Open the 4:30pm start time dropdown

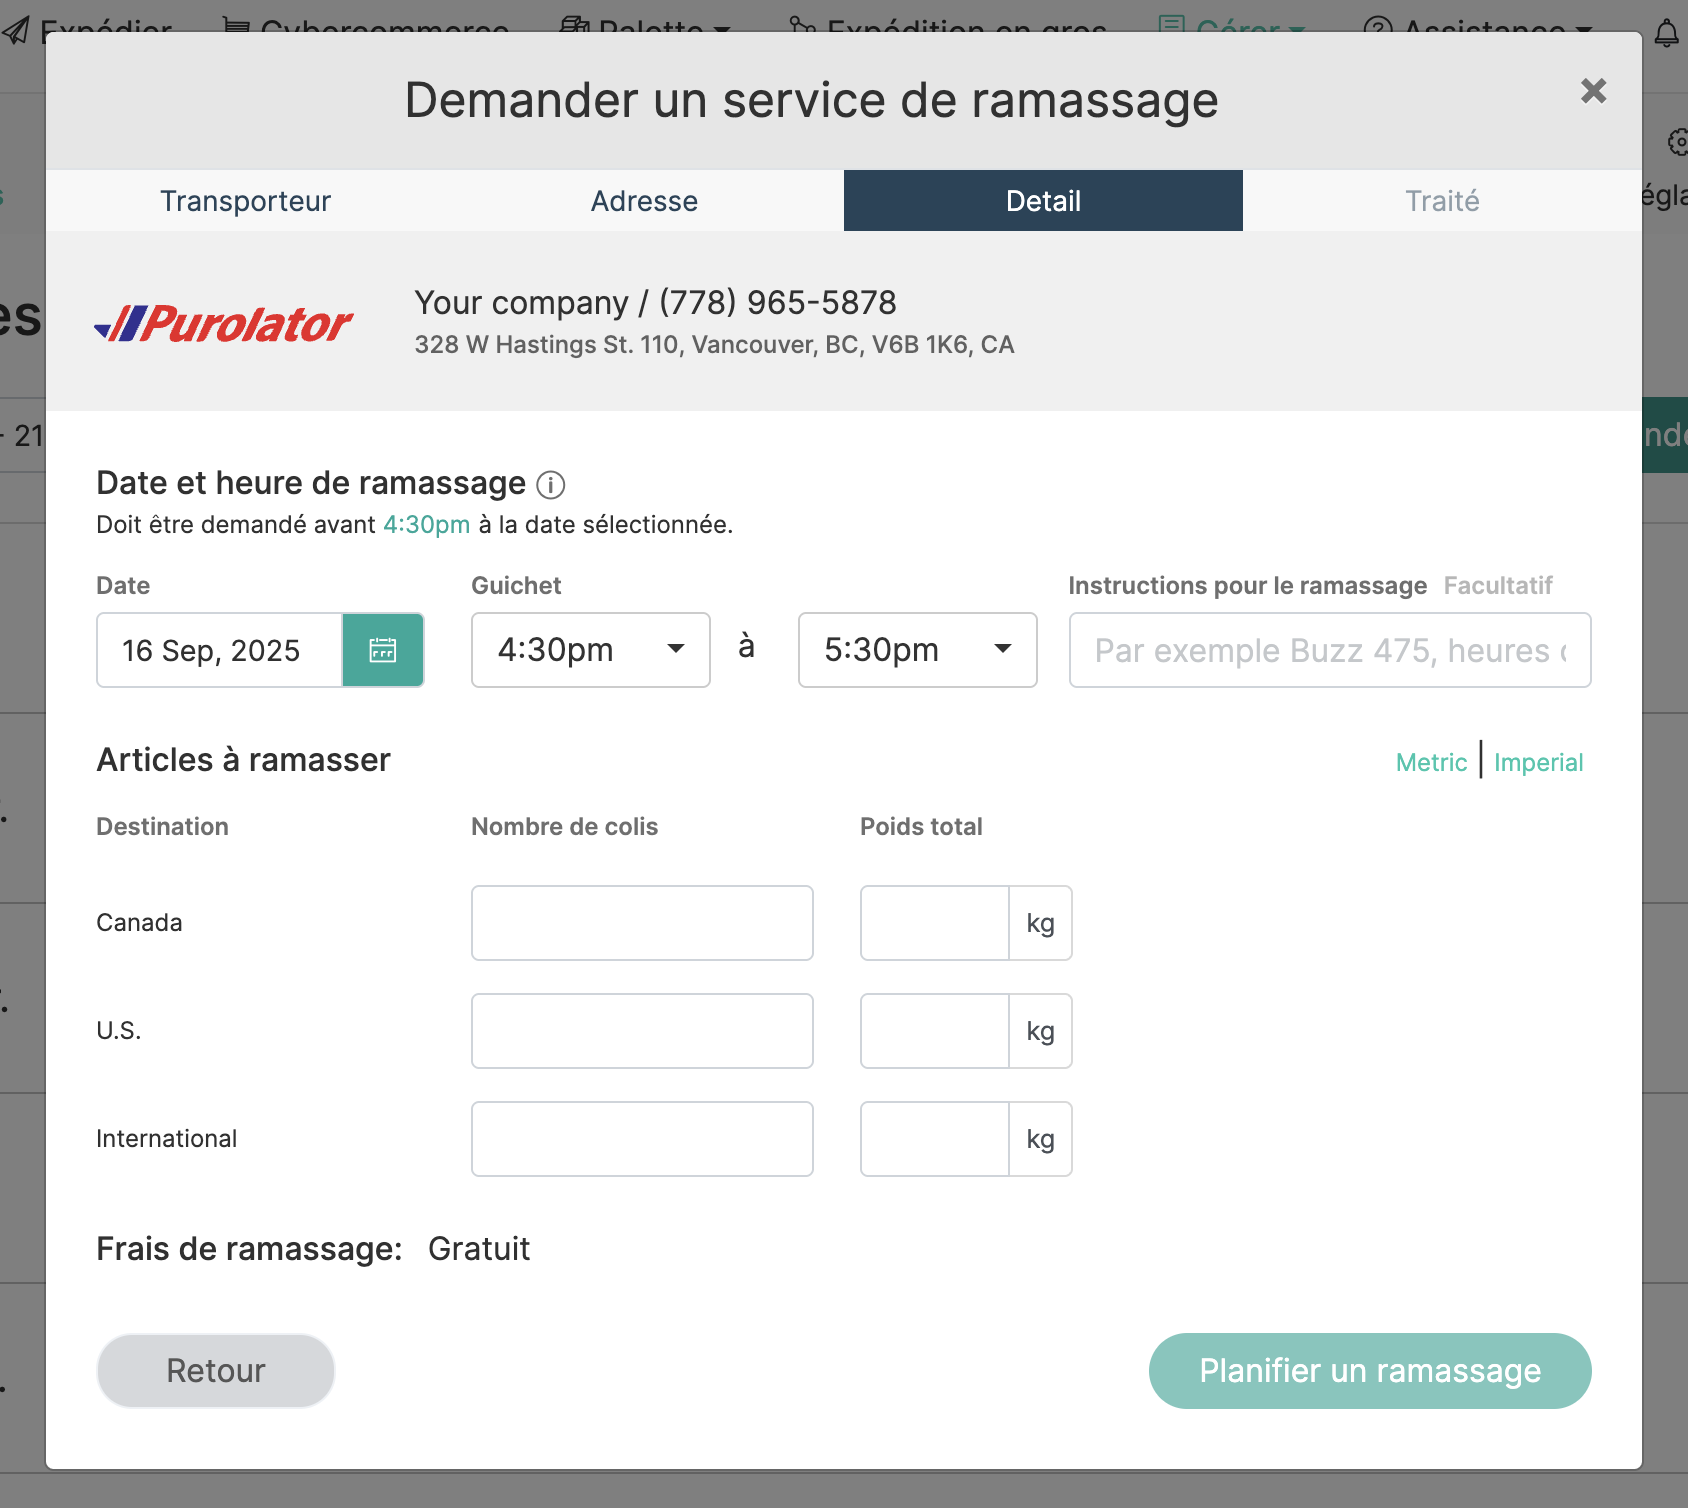point(590,650)
